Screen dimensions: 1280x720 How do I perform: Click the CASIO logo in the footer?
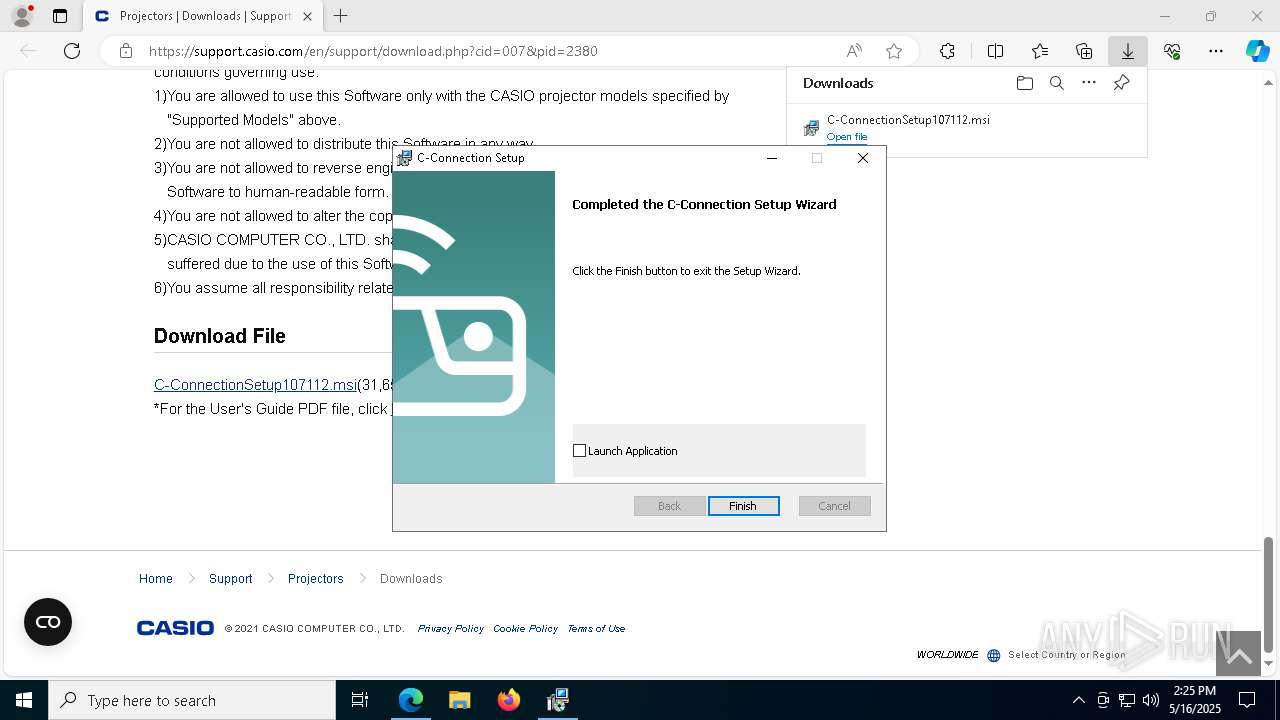[175, 628]
